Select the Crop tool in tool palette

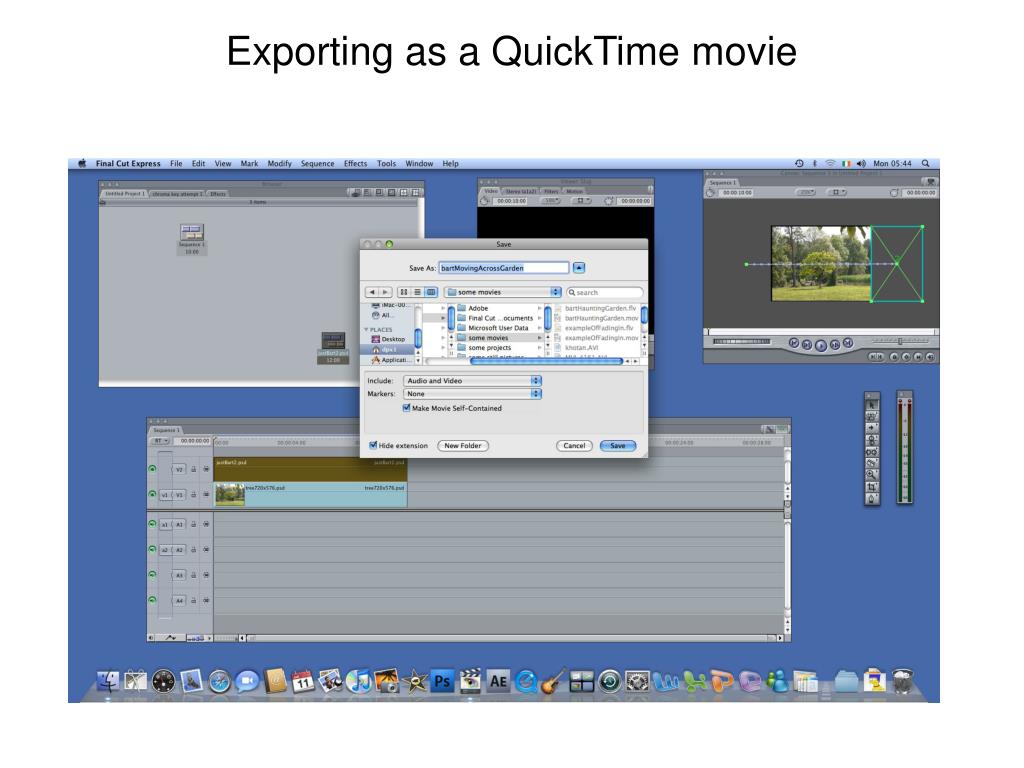click(x=872, y=487)
